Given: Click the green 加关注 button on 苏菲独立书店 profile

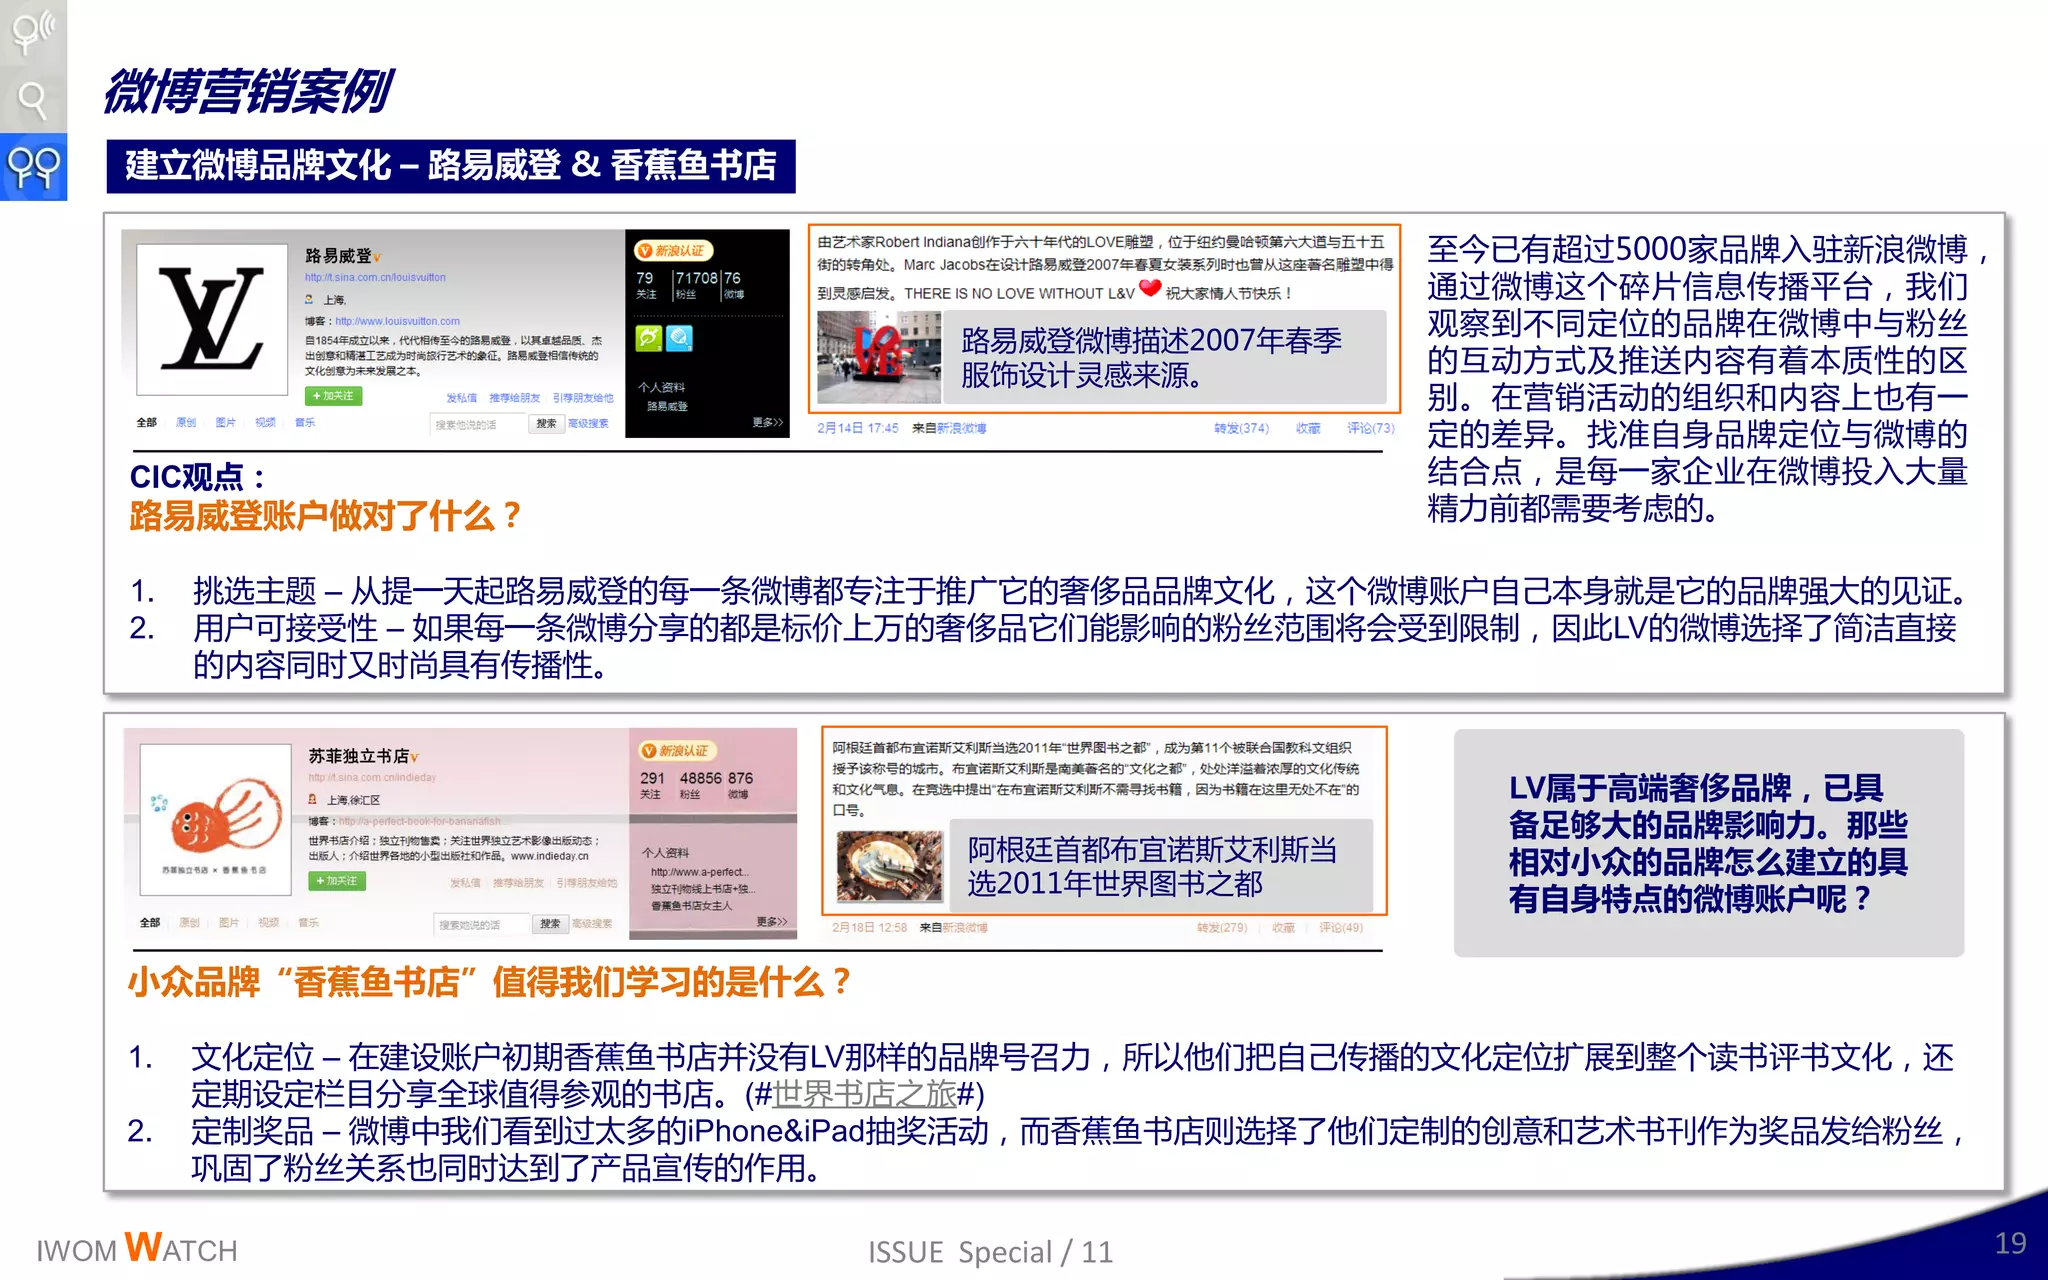Looking at the screenshot, I should click(337, 881).
